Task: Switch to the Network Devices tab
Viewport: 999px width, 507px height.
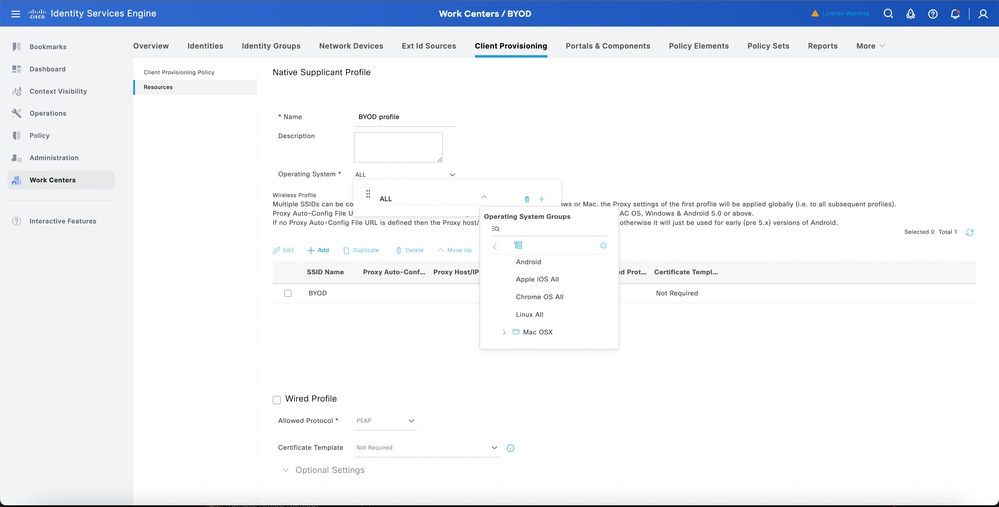Action: pos(351,46)
